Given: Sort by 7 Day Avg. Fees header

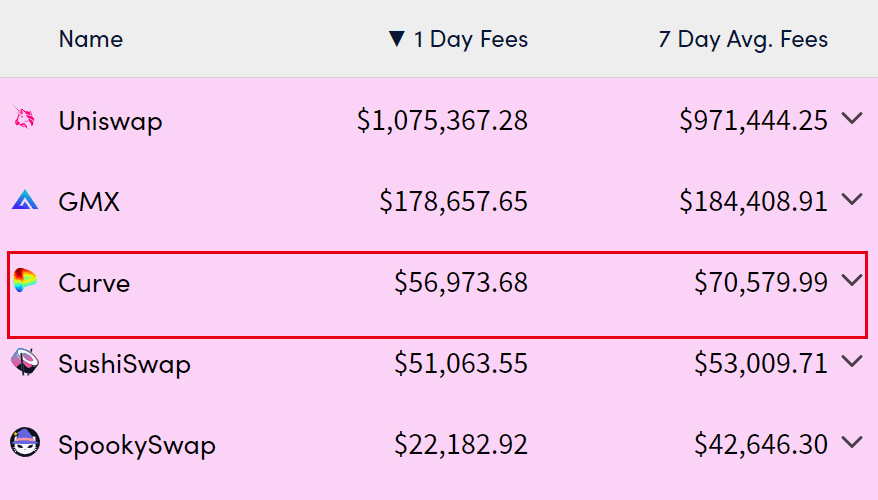Looking at the screenshot, I should pyautogui.click(x=743, y=40).
